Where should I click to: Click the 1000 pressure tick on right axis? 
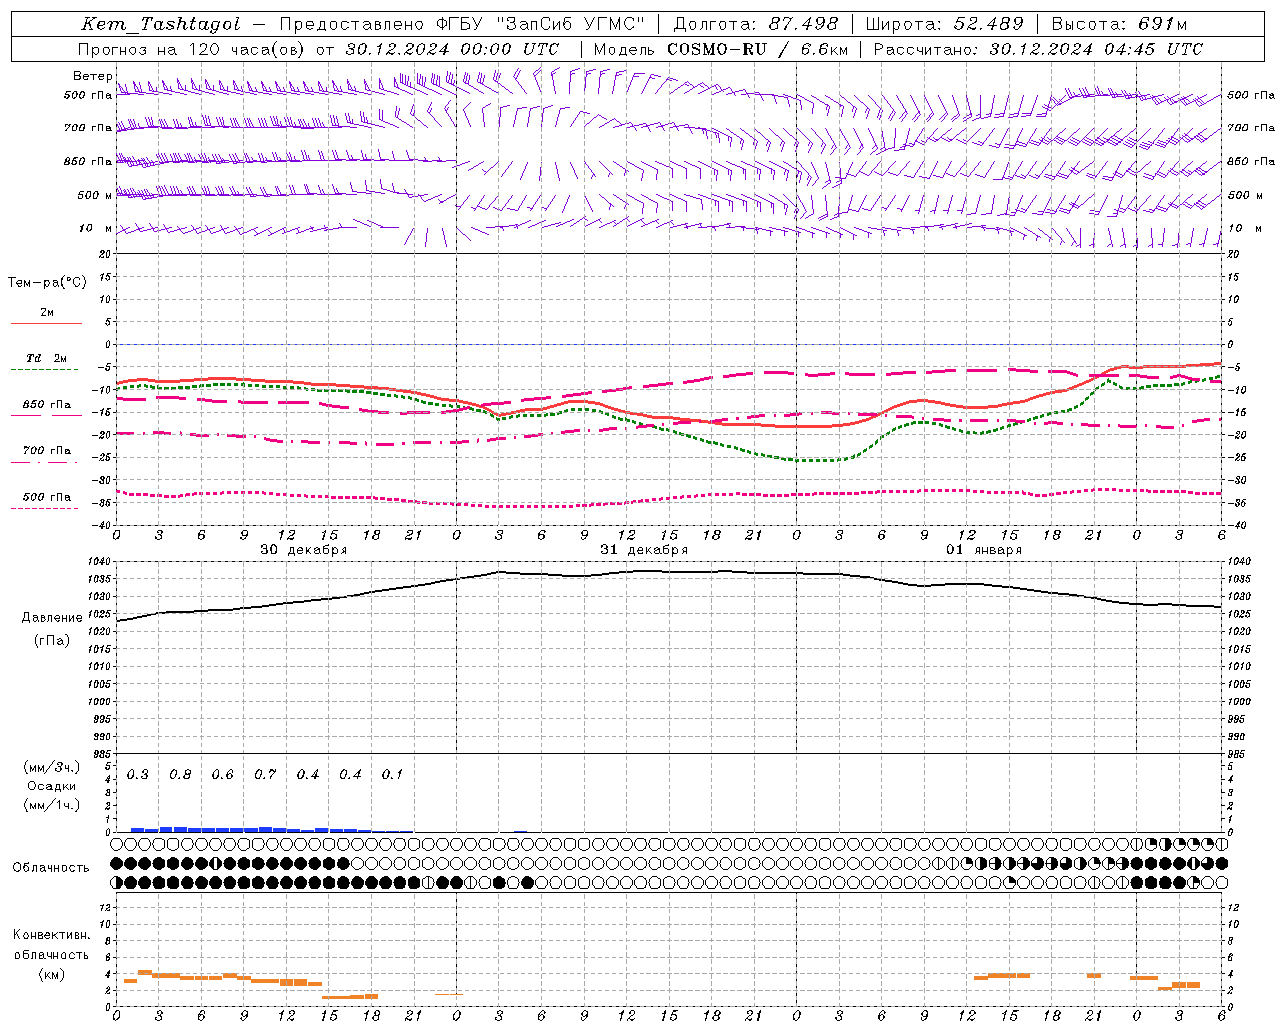tap(1238, 702)
